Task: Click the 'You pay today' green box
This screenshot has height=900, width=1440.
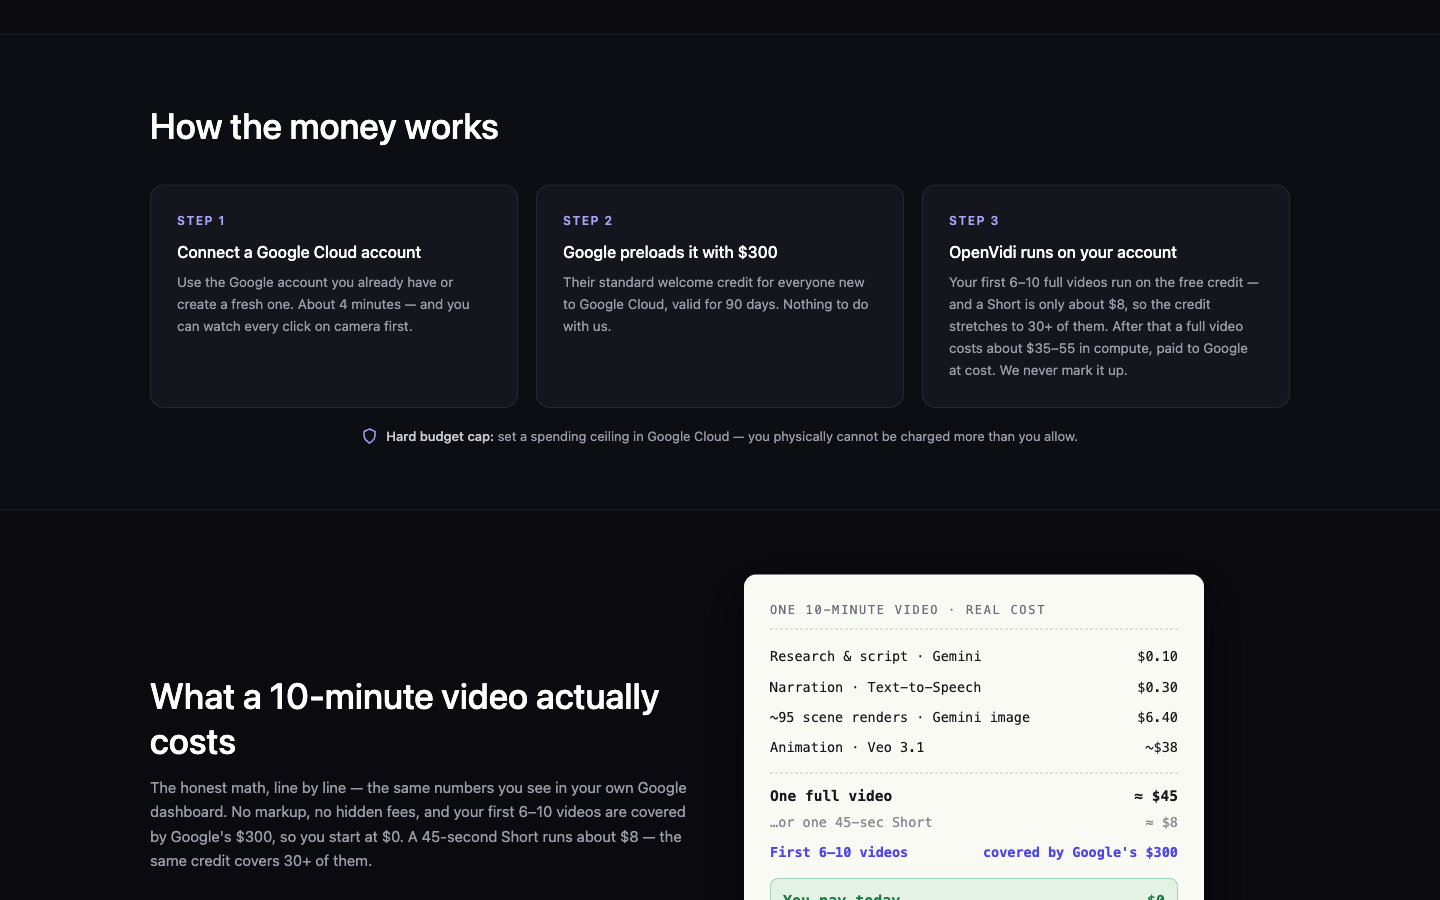Action: click(x=974, y=889)
